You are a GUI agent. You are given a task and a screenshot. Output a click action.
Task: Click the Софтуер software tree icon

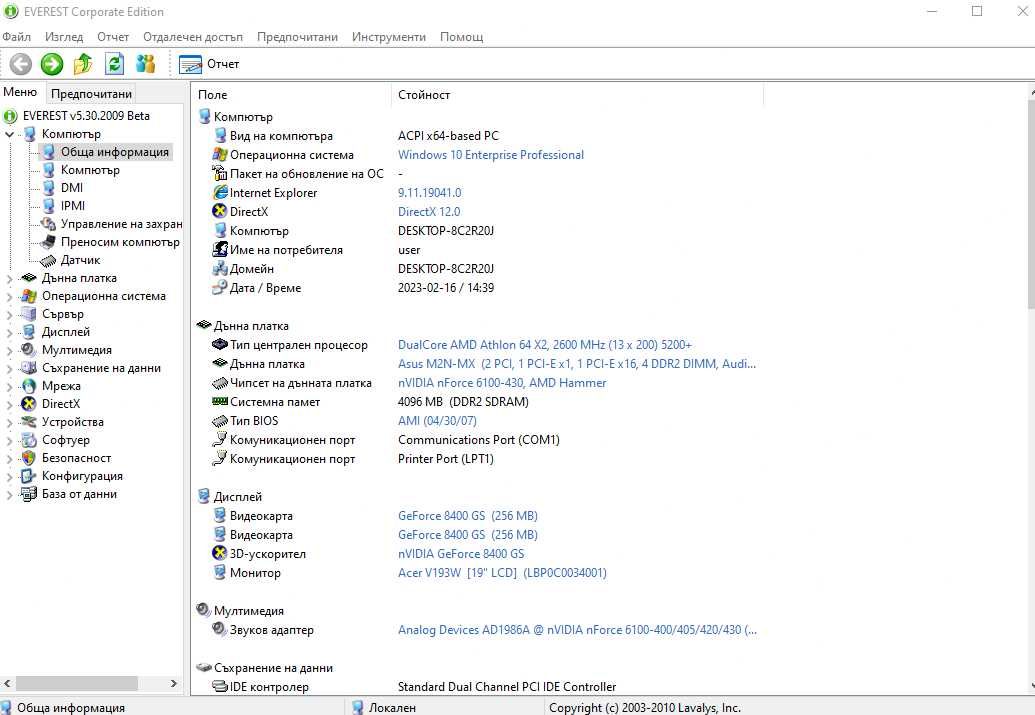29,440
